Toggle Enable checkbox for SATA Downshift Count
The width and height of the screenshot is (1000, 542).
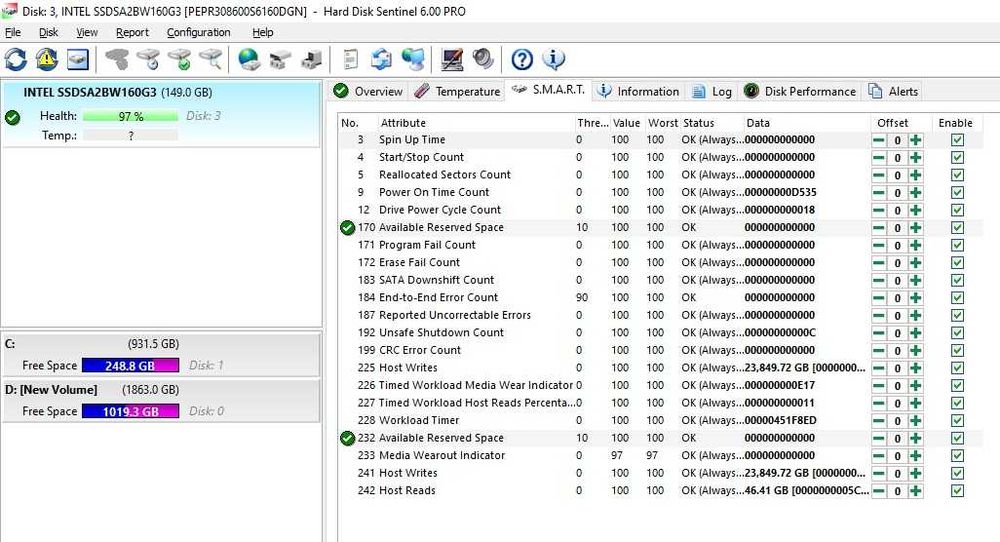(957, 281)
